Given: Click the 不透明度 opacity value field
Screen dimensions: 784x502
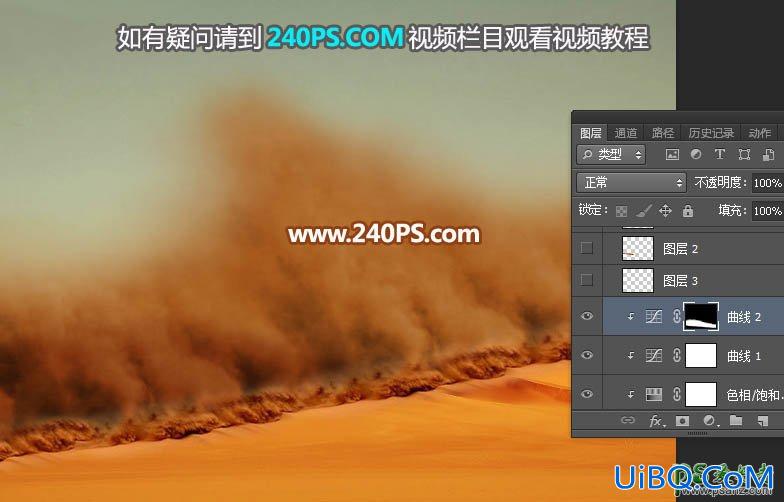Looking at the screenshot, I should tap(768, 183).
